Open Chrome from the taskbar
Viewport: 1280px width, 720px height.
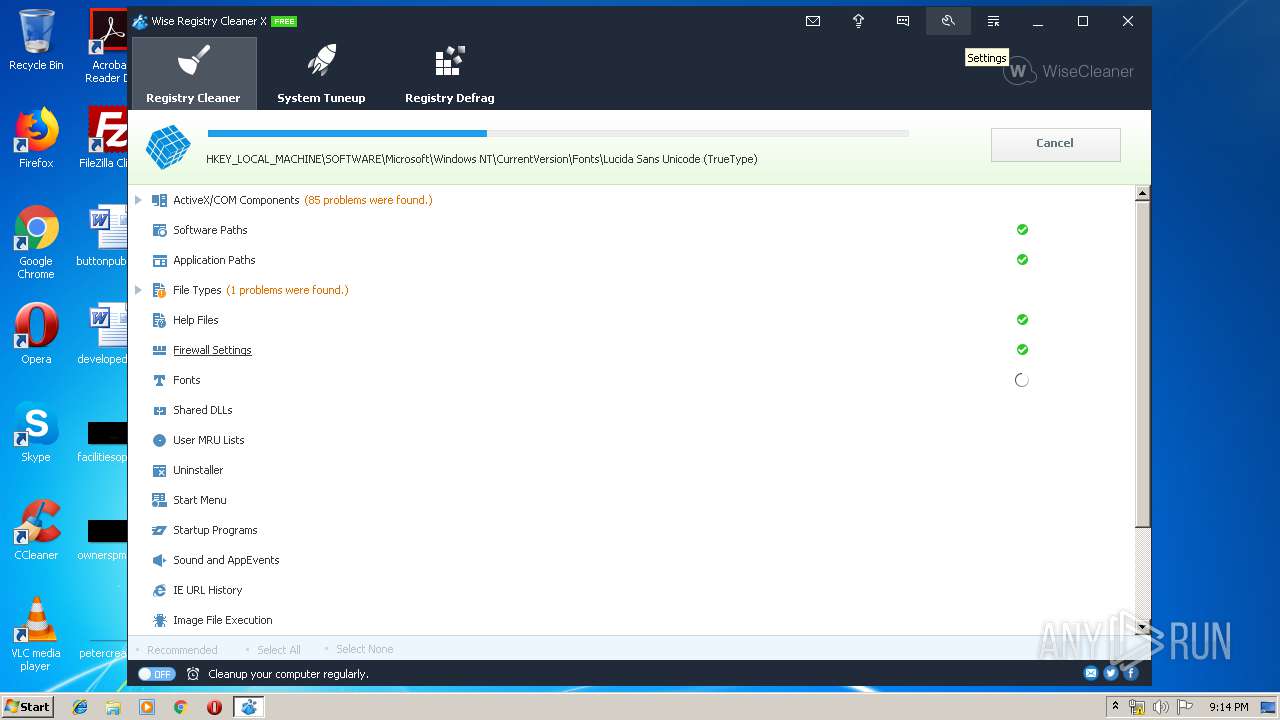[x=180, y=707]
